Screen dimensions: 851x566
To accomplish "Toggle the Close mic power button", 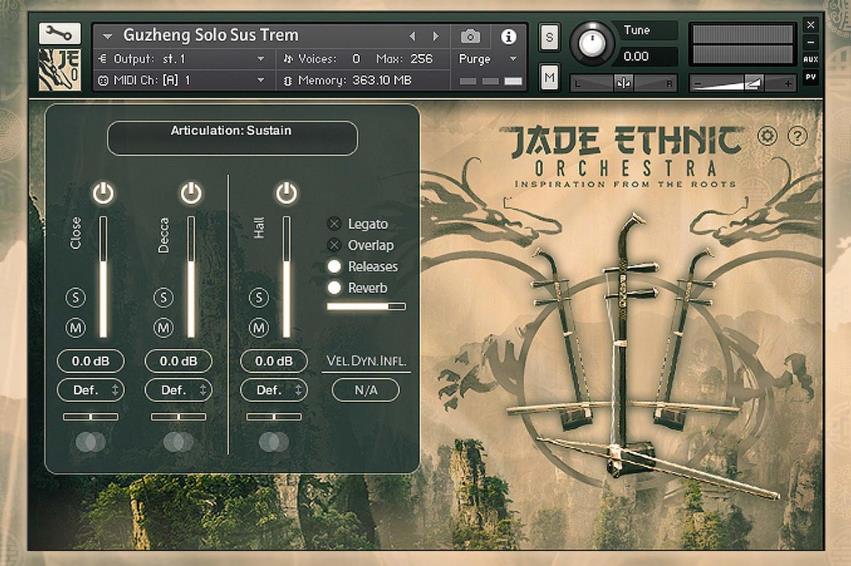I will (103, 193).
